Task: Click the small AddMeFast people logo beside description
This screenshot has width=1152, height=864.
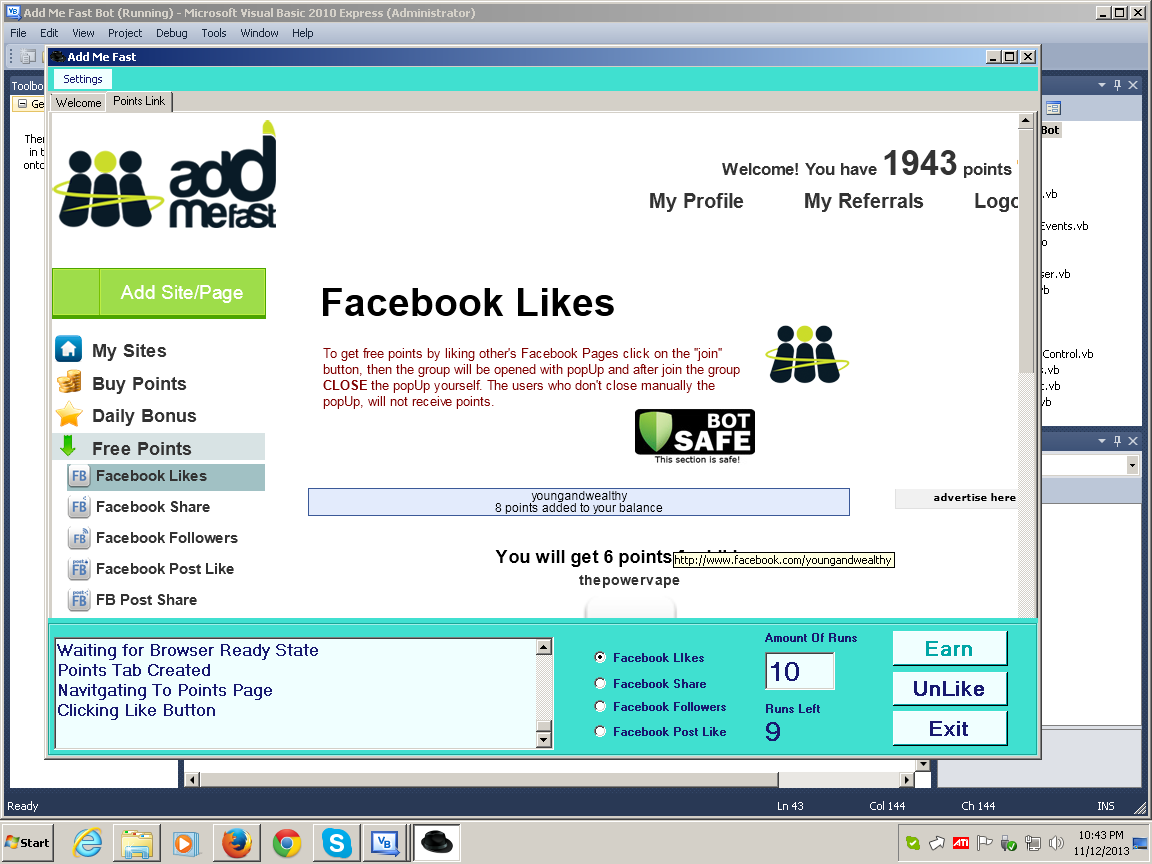Action: point(807,355)
